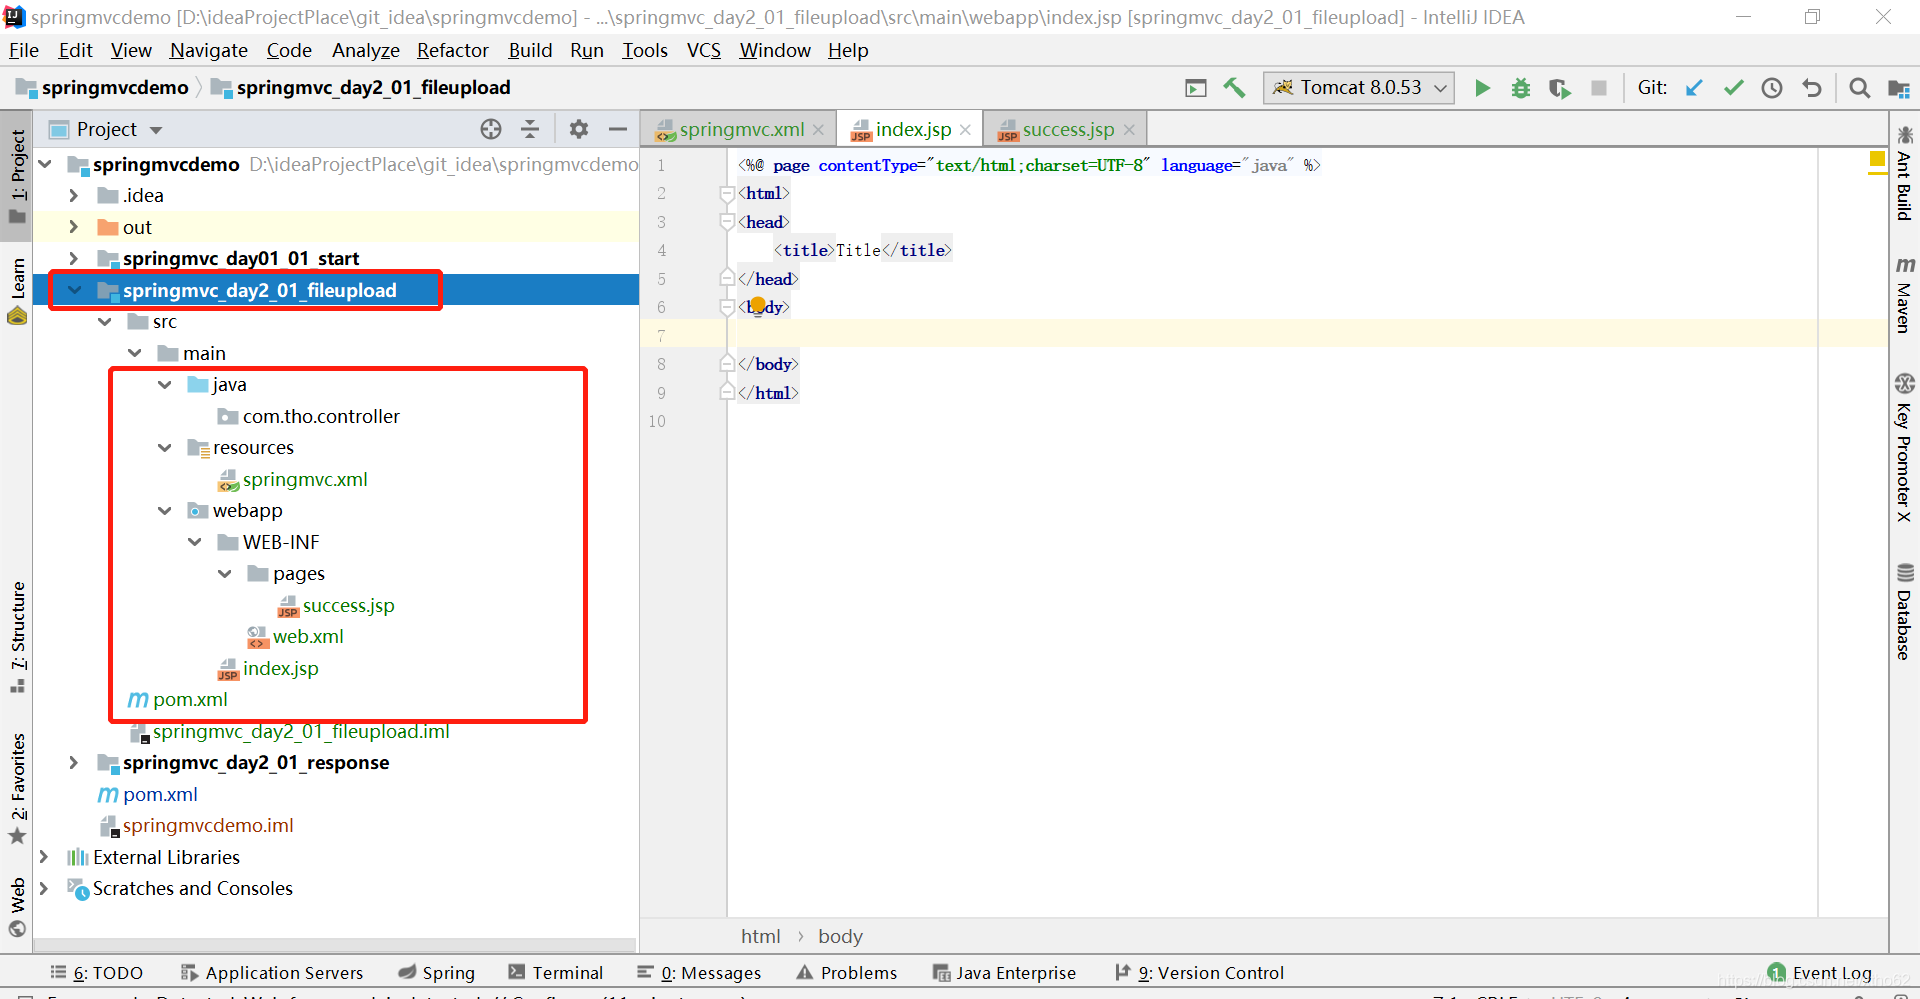Viewport: 1920px width, 999px height.
Task: Select index.jsp file in project tree
Action: click(280, 668)
